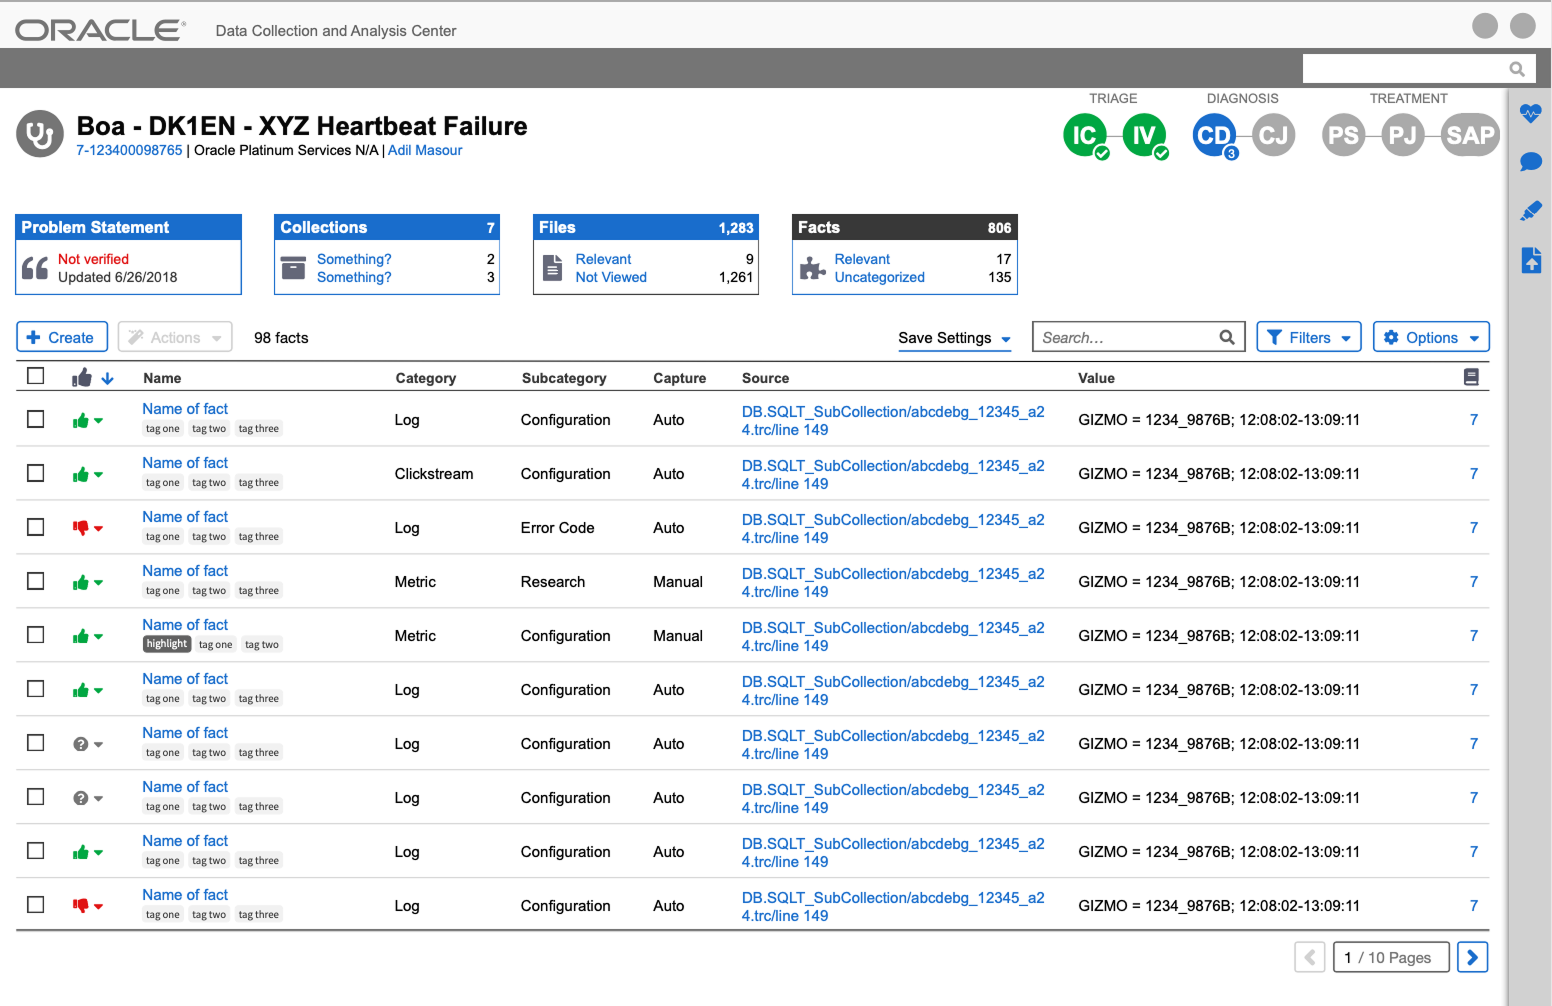The width and height of the screenshot is (1552, 1006).
Task: Check the select-all checkbox in the table header
Action: [x=36, y=375]
